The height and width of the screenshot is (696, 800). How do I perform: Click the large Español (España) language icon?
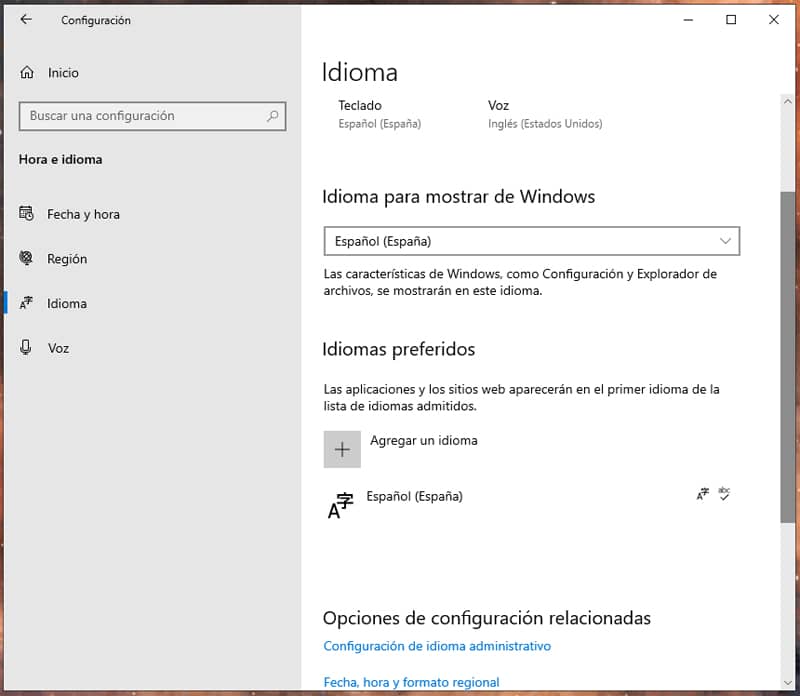point(340,505)
